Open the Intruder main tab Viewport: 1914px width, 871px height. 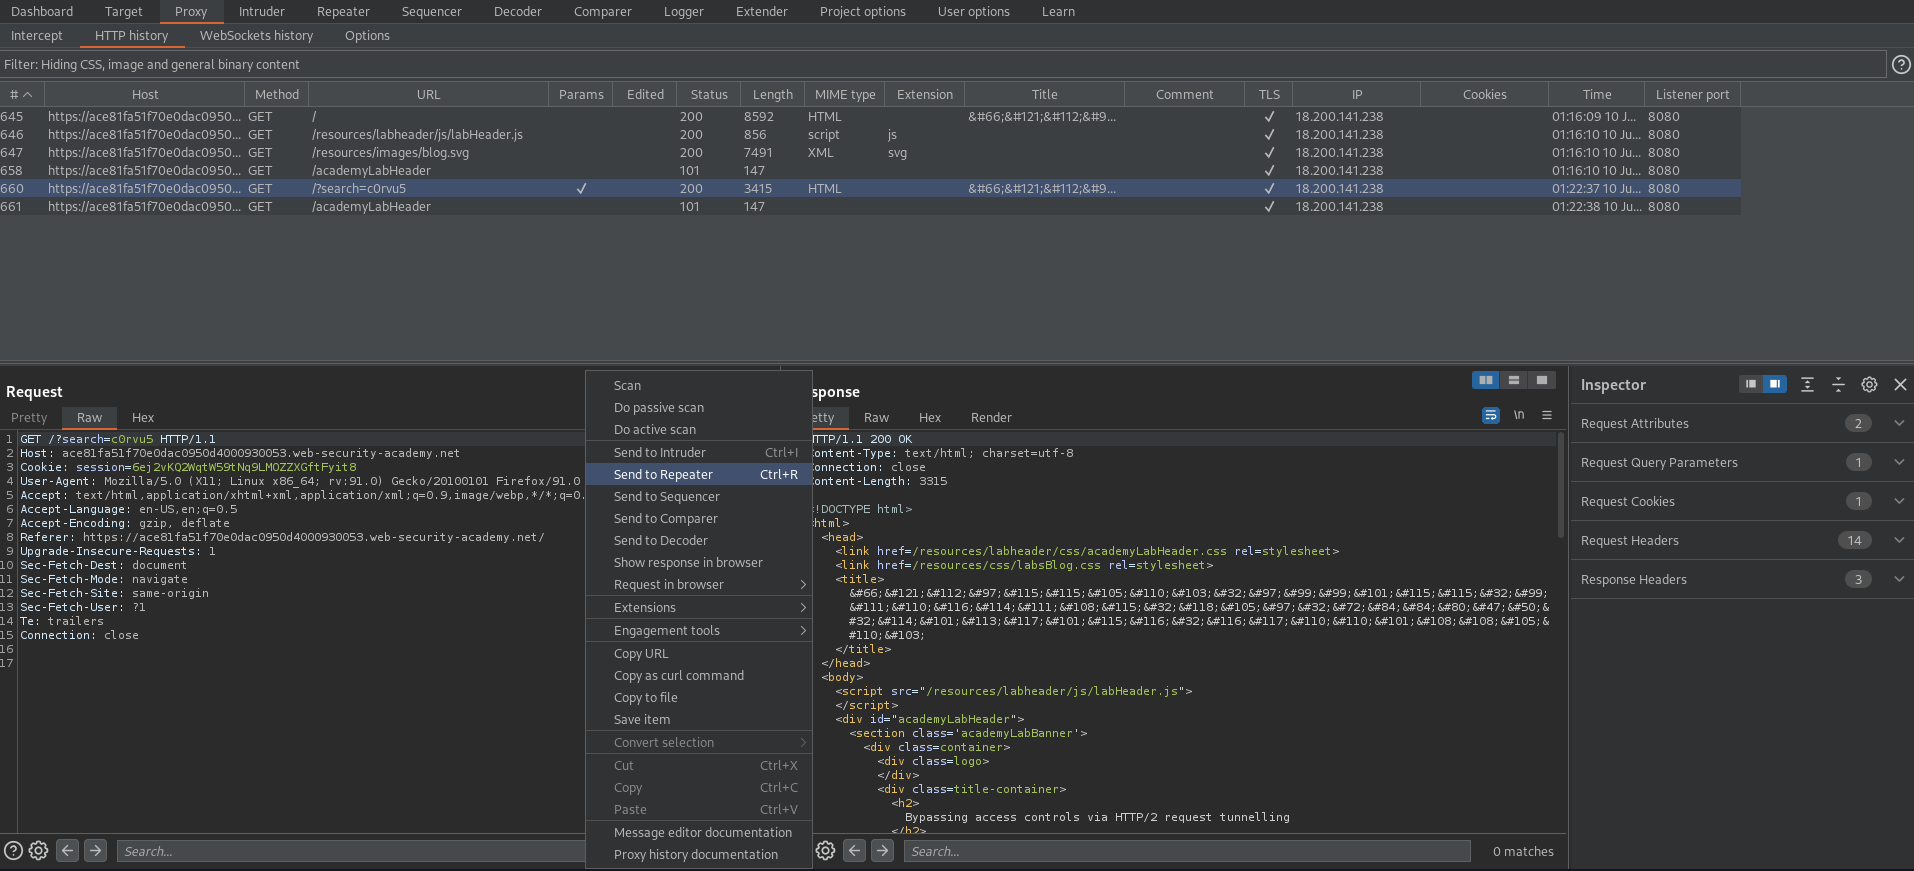click(x=262, y=12)
